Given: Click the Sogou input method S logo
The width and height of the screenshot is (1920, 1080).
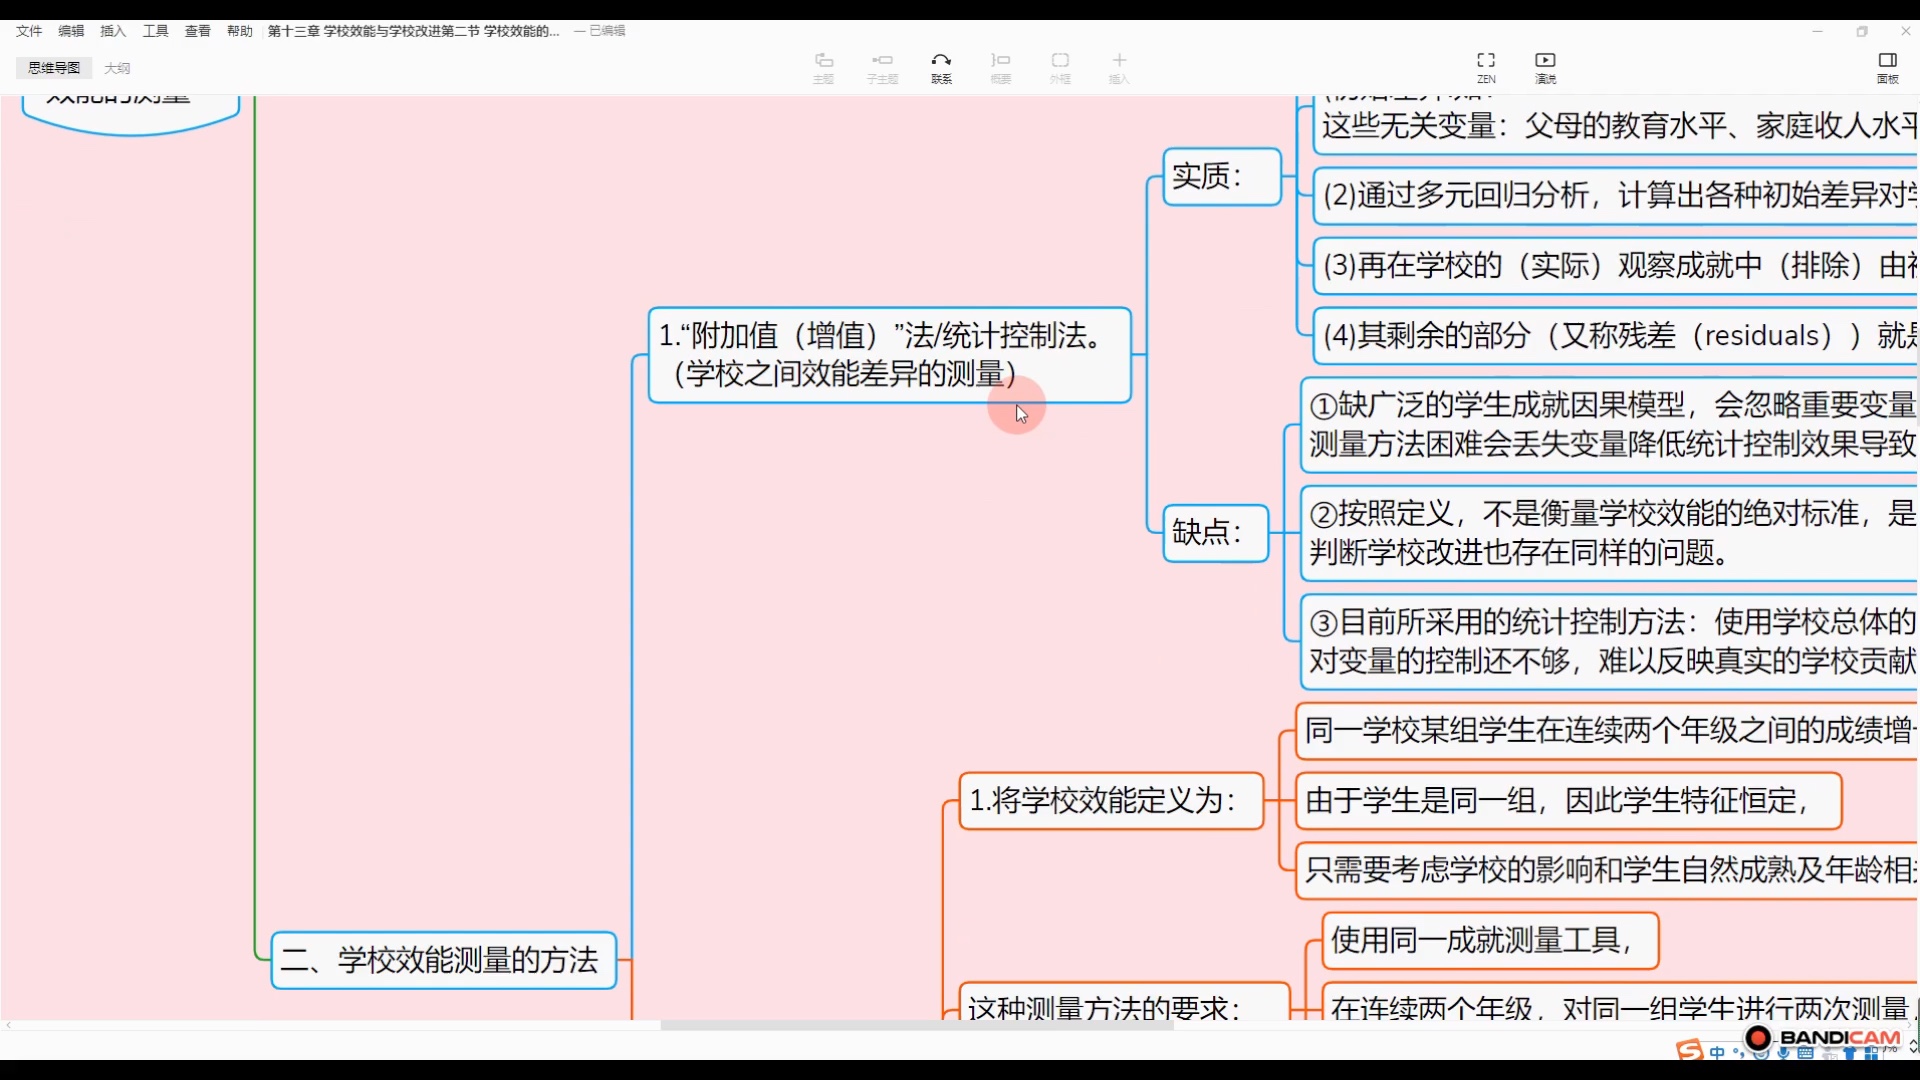Looking at the screenshot, I should point(1690,1050).
